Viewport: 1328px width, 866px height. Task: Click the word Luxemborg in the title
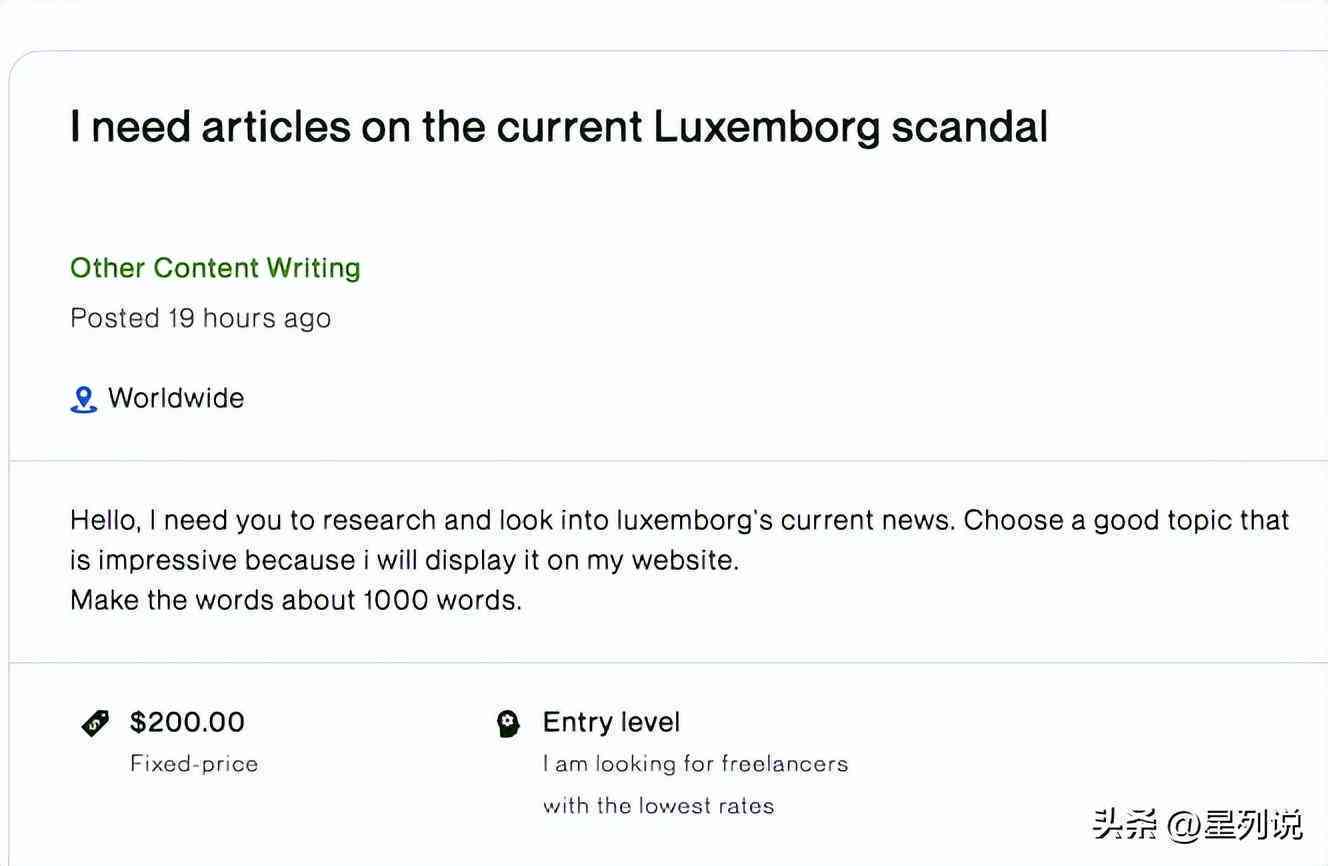pyautogui.click(x=767, y=127)
